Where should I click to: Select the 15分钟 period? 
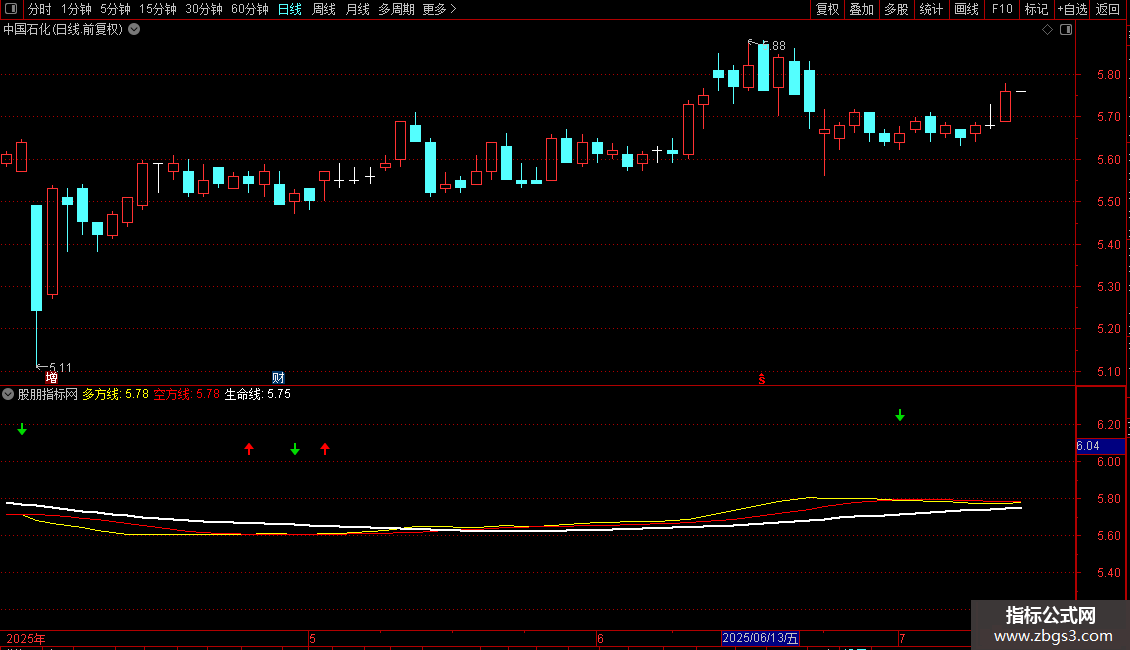coord(158,9)
